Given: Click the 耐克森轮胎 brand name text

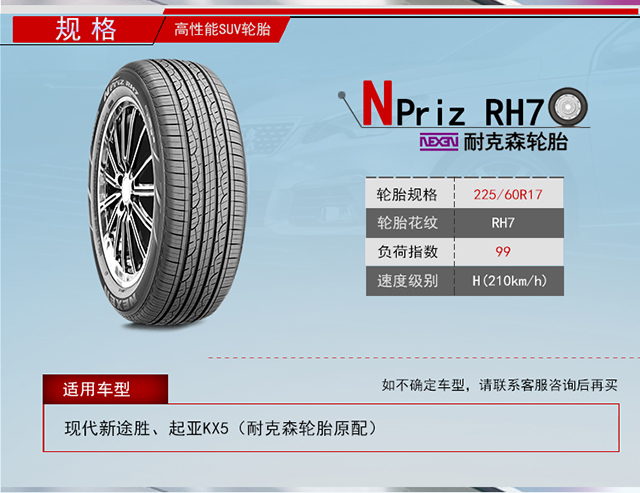Looking at the screenshot, I should tap(516, 142).
